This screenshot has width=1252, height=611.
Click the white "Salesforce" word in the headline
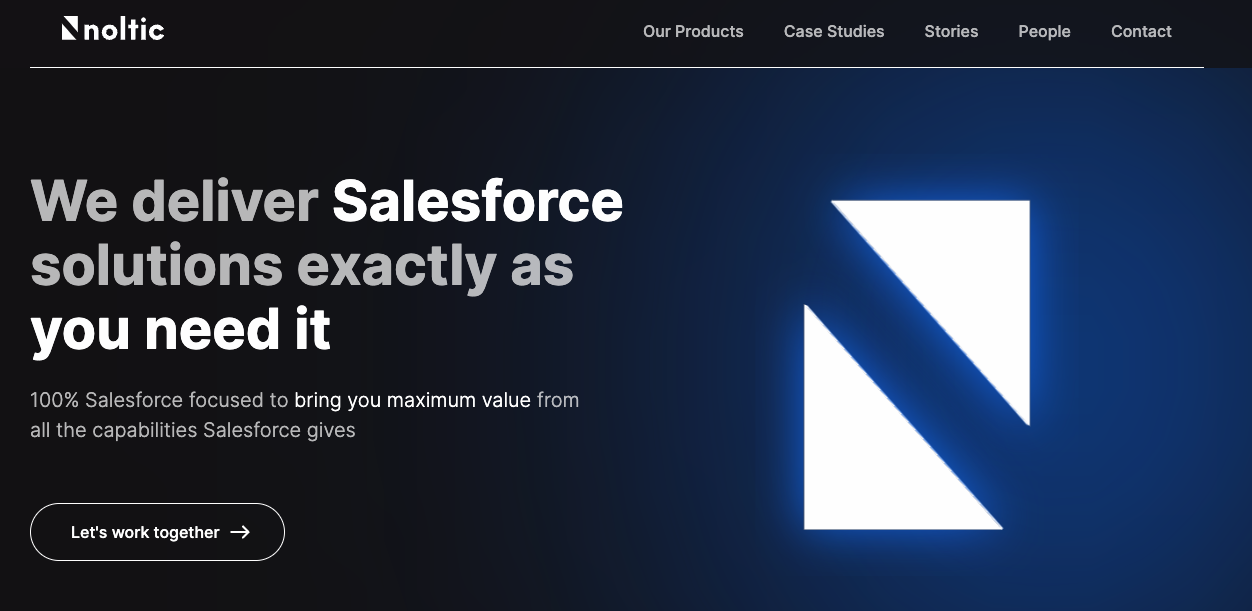click(477, 201)
